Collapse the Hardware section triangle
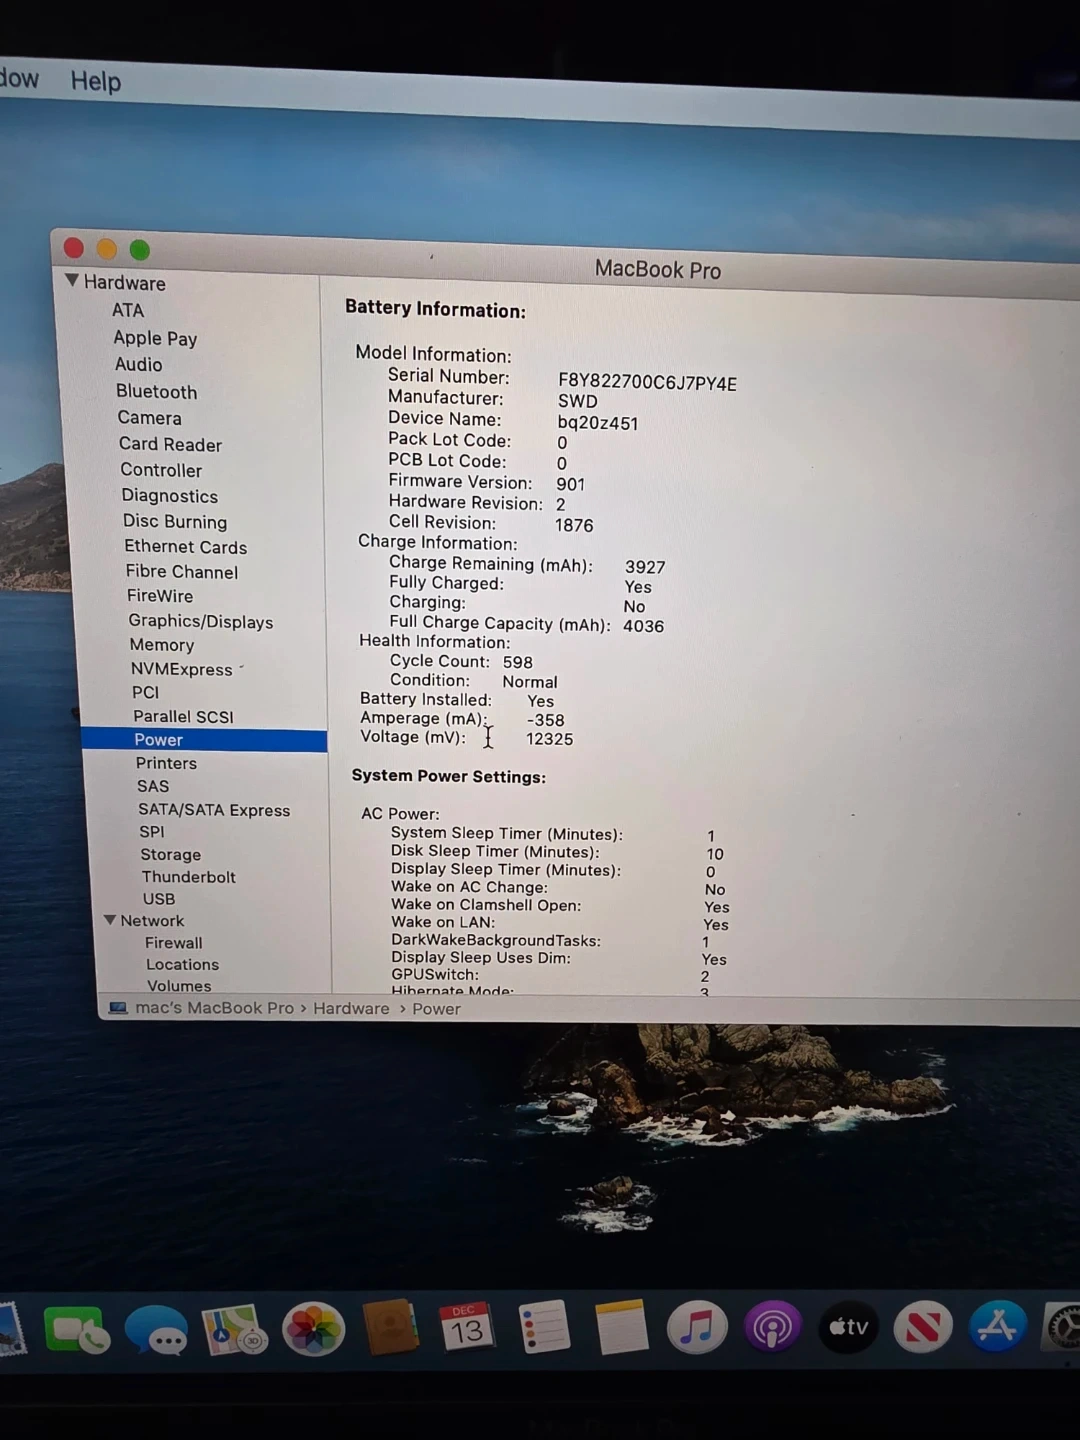 [x=72, y=281]
